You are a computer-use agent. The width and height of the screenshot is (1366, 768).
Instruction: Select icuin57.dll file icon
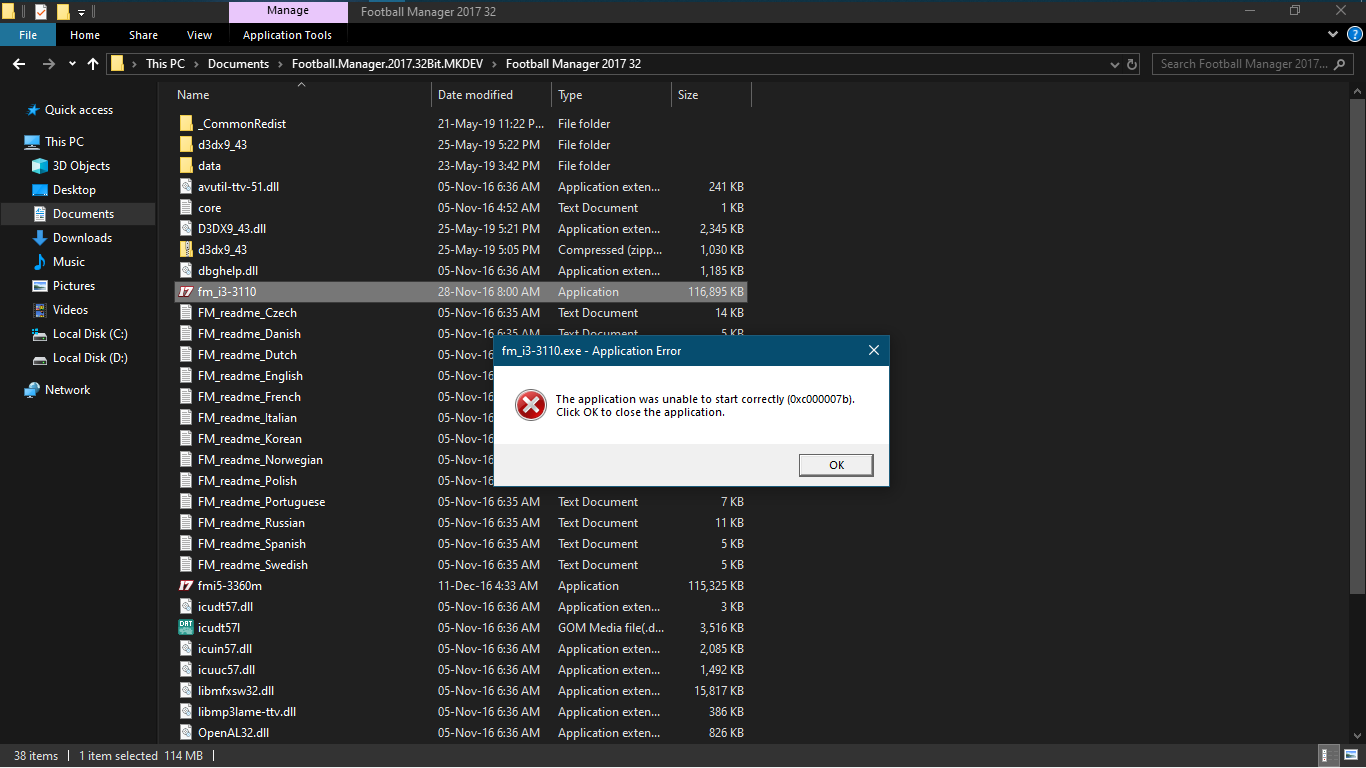(x=186, y=649)
